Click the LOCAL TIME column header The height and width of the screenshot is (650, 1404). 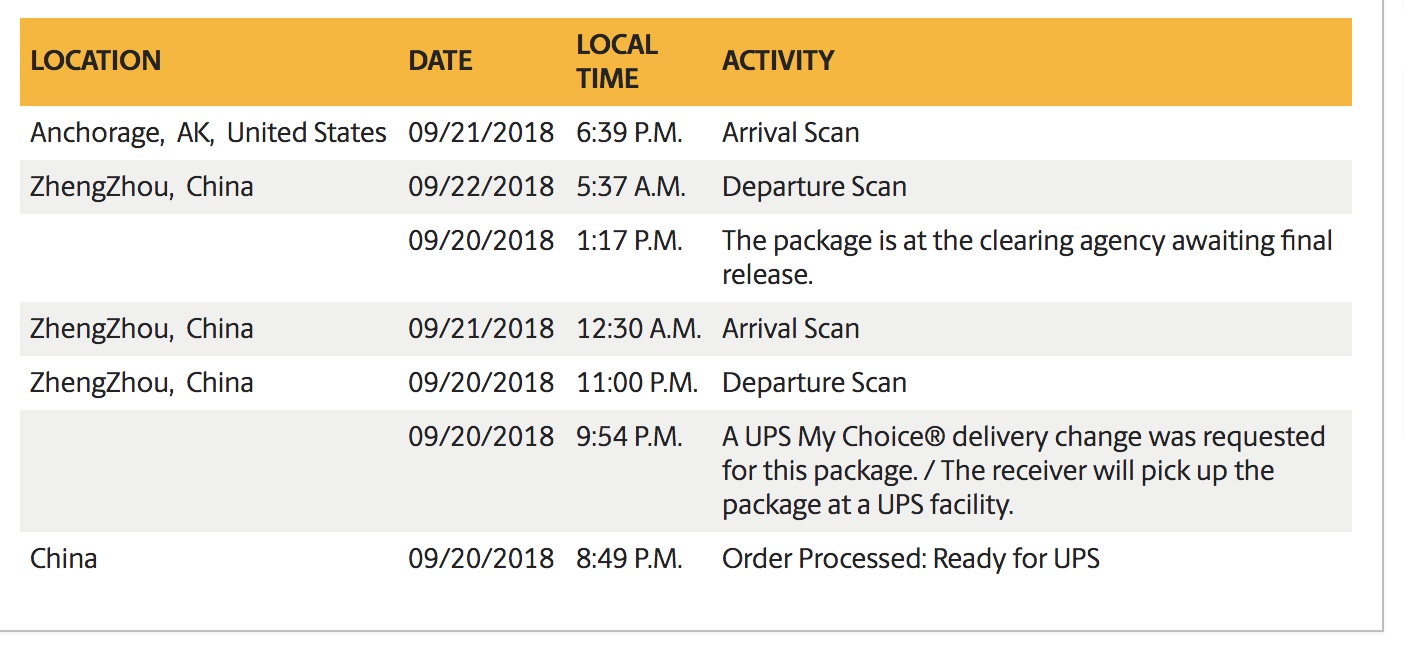tap(617, 61)
